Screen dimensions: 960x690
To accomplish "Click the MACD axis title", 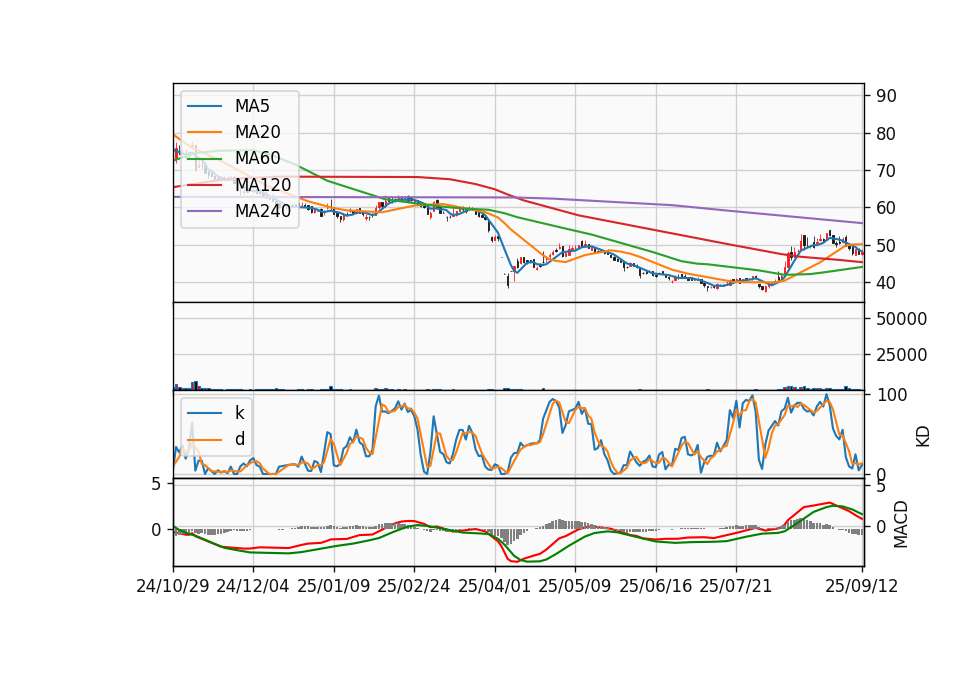I will point(900,524).
